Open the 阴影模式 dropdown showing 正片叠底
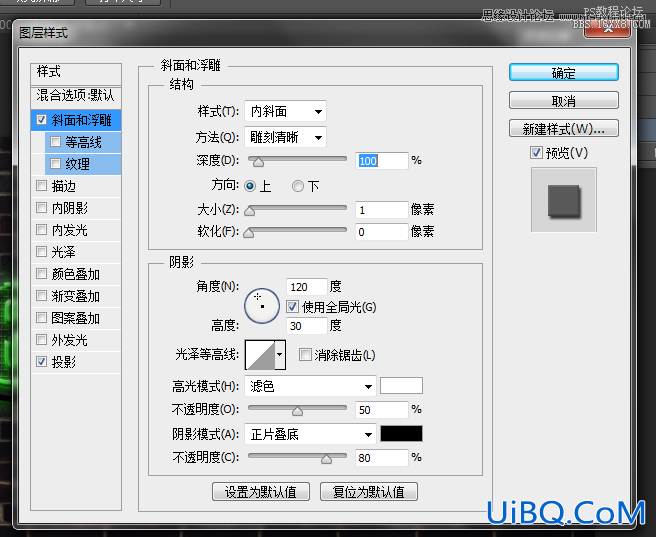This screenshot has width=656, height=537. pyautogui.click(x=310, y=434)
